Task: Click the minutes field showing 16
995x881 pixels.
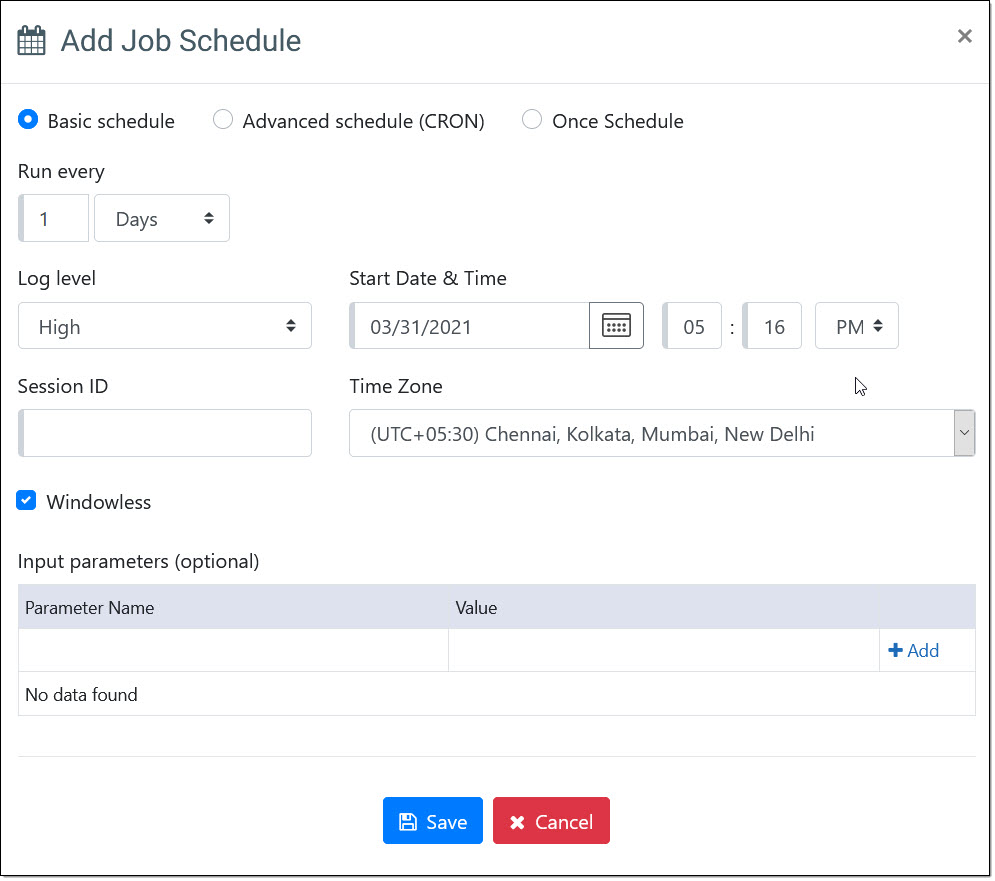Action: pos(772,326)
